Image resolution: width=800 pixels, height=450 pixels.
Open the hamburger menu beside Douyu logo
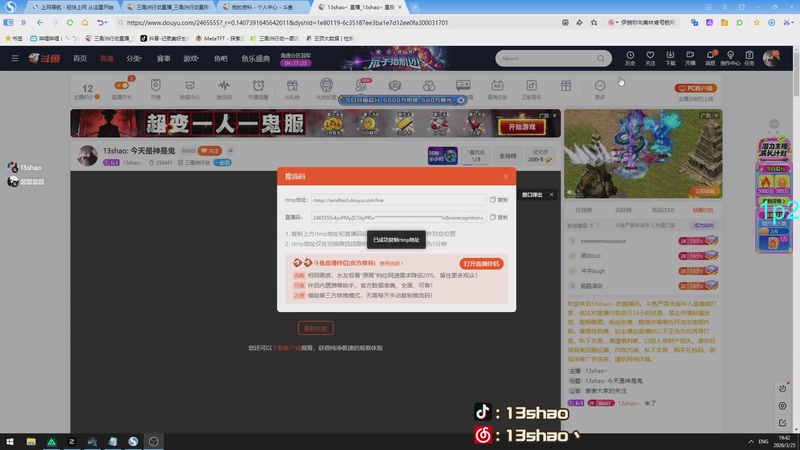15,59
